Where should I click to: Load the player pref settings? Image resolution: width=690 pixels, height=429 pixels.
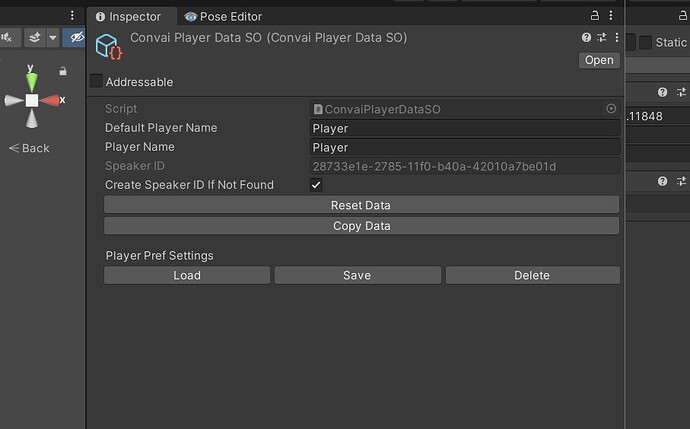[187, 275]
